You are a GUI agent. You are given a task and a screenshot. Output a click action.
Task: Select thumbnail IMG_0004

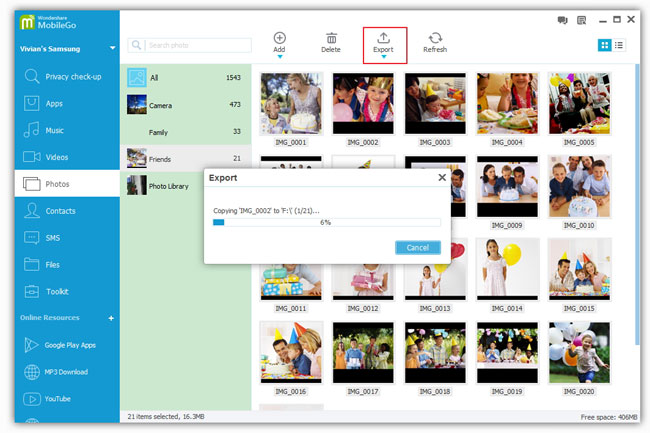[x=507, y=104]
